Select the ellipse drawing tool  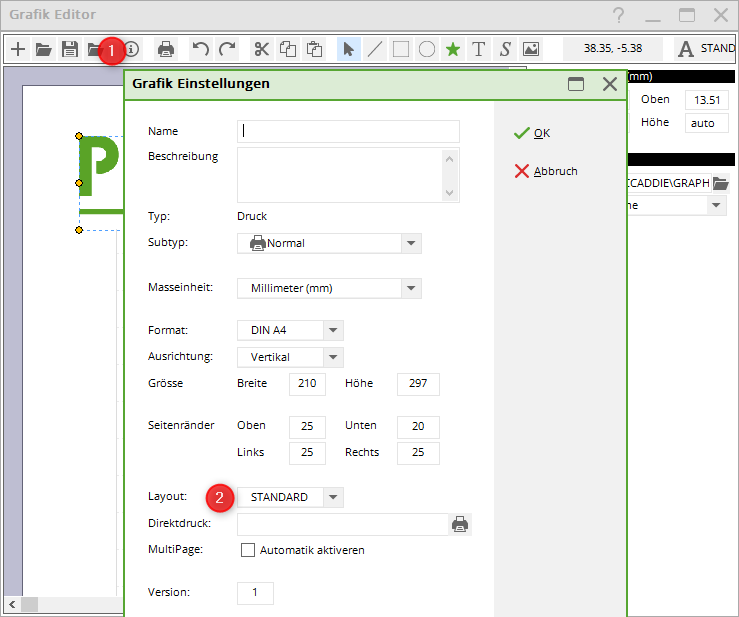[427, 49]
